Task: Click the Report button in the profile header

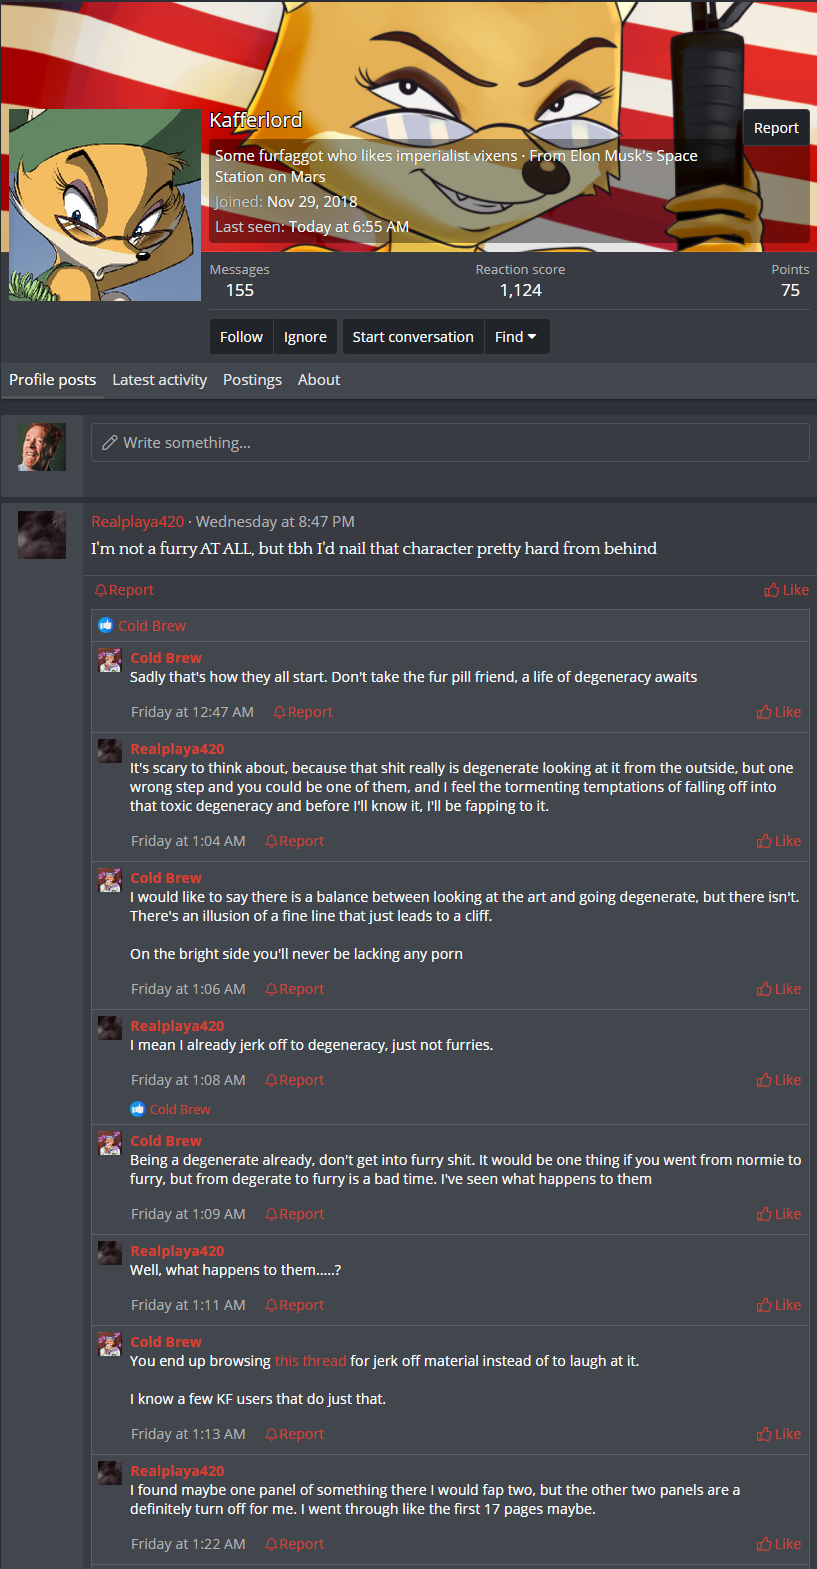Action: pos(776,128)
